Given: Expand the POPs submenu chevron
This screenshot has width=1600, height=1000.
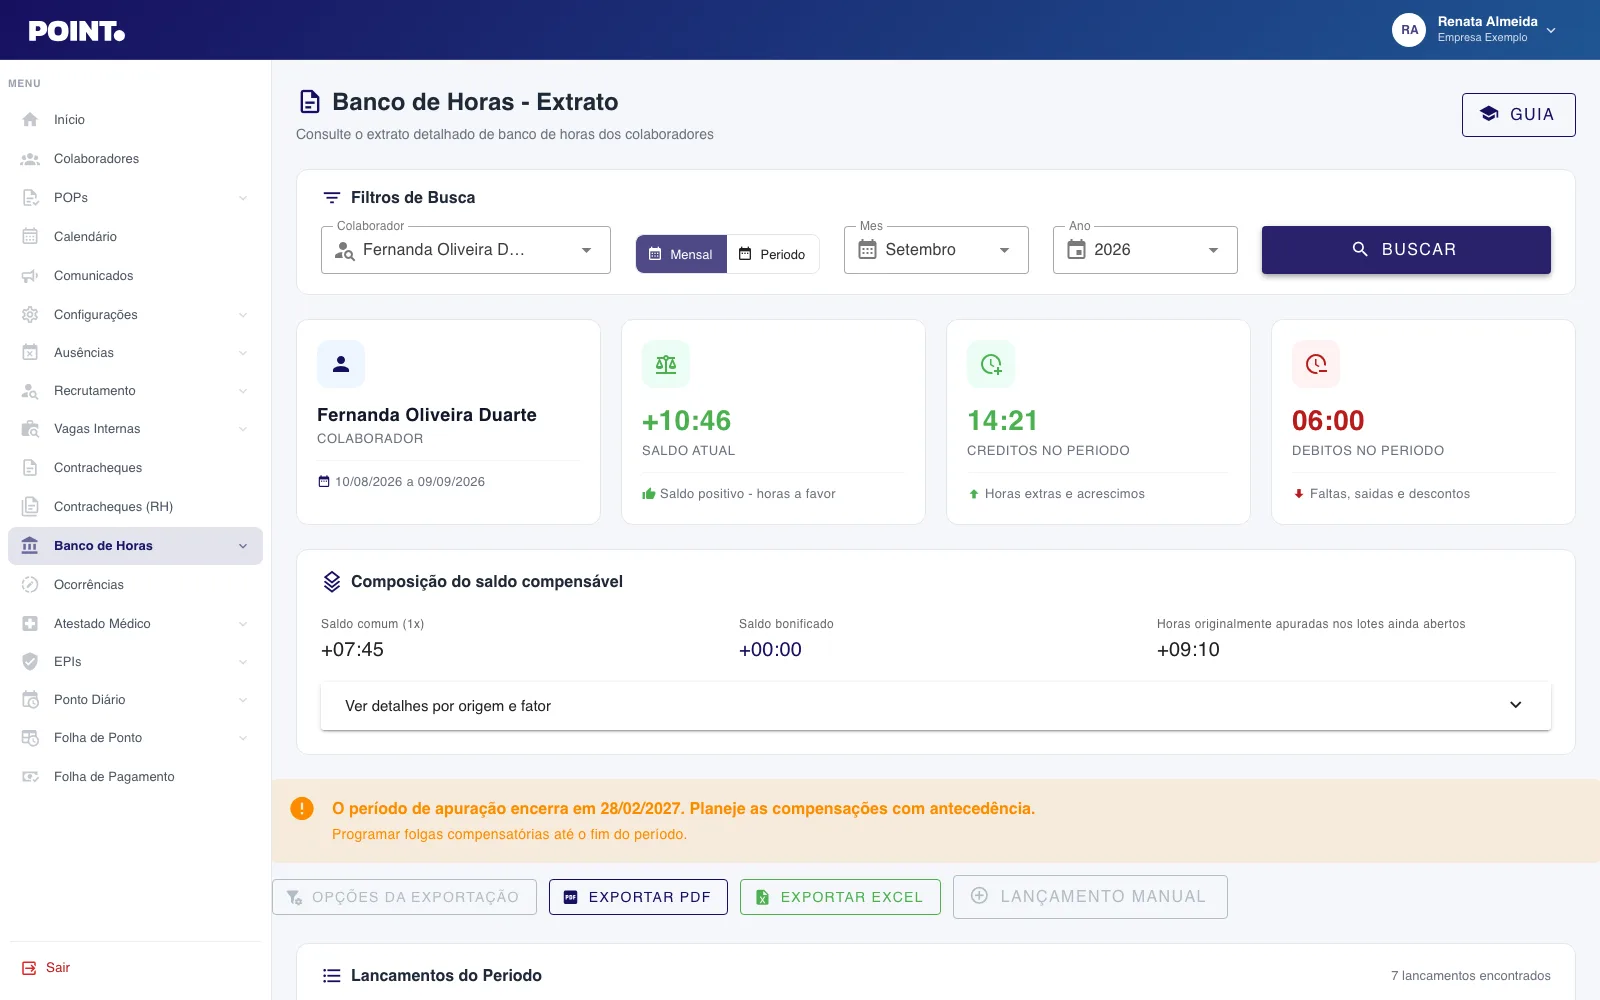Looking at the screenshot, I should click(243, 198).
